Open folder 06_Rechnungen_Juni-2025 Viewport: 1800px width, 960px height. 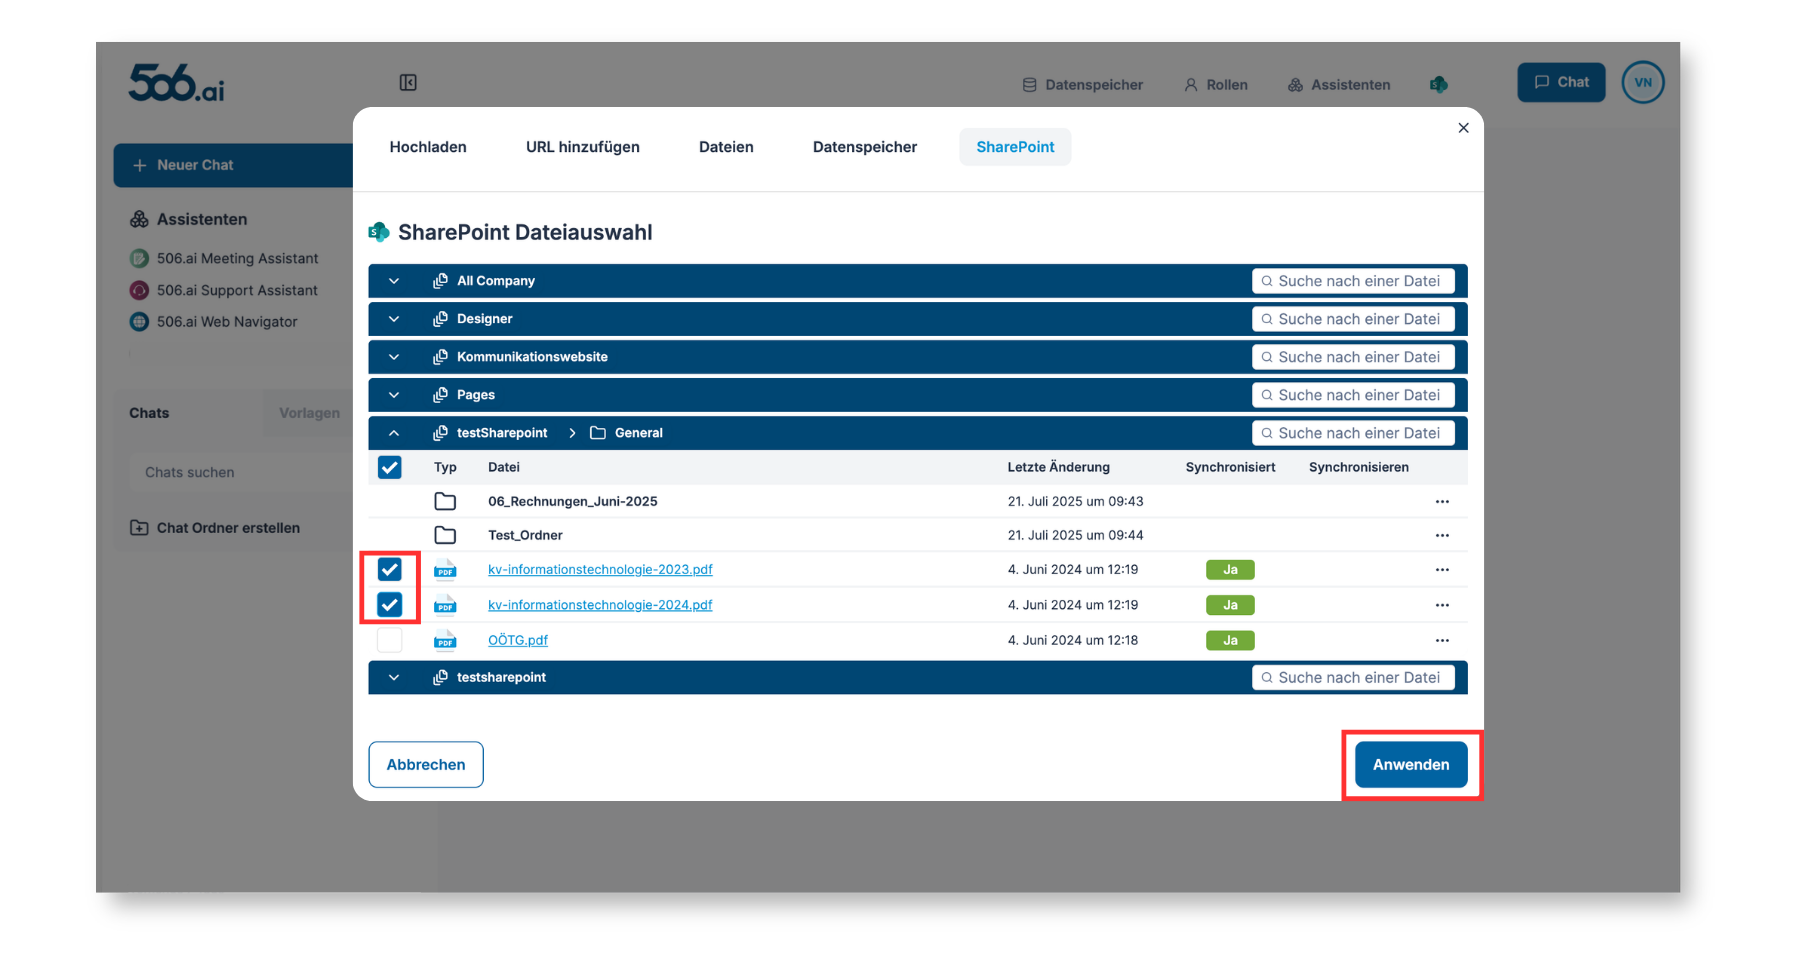coord(573,501)
